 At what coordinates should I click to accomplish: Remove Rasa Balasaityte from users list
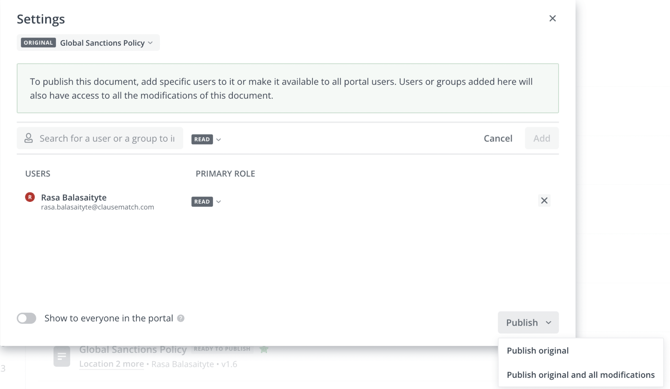coord(544,200)
